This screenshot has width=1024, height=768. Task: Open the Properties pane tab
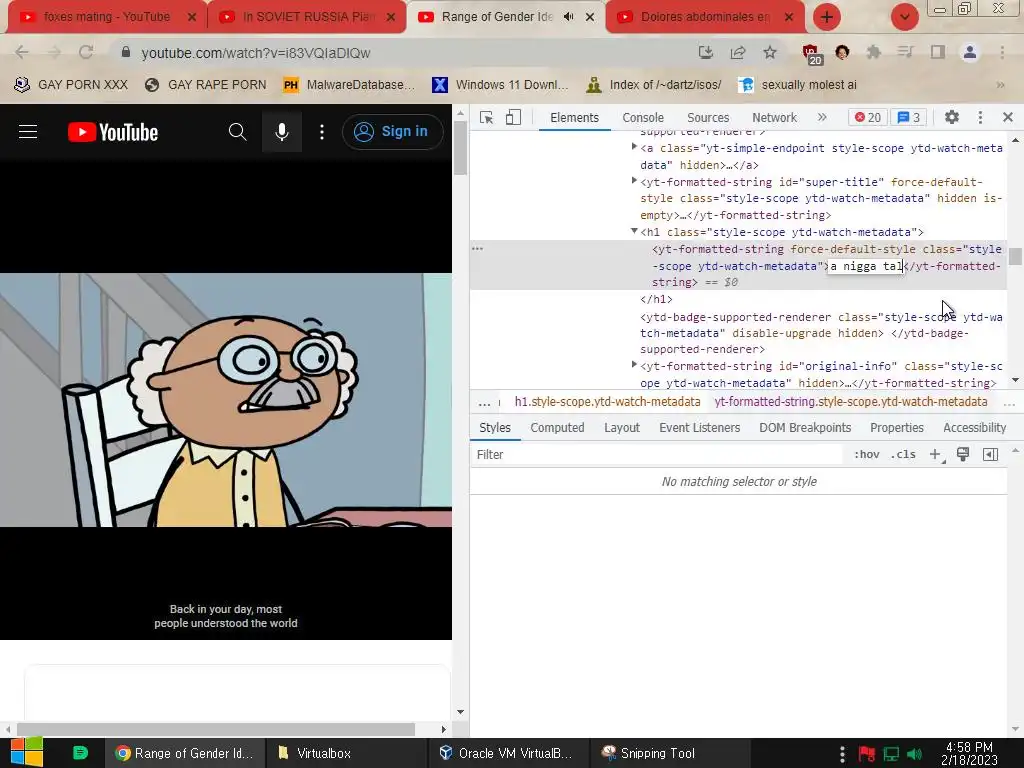897,428
